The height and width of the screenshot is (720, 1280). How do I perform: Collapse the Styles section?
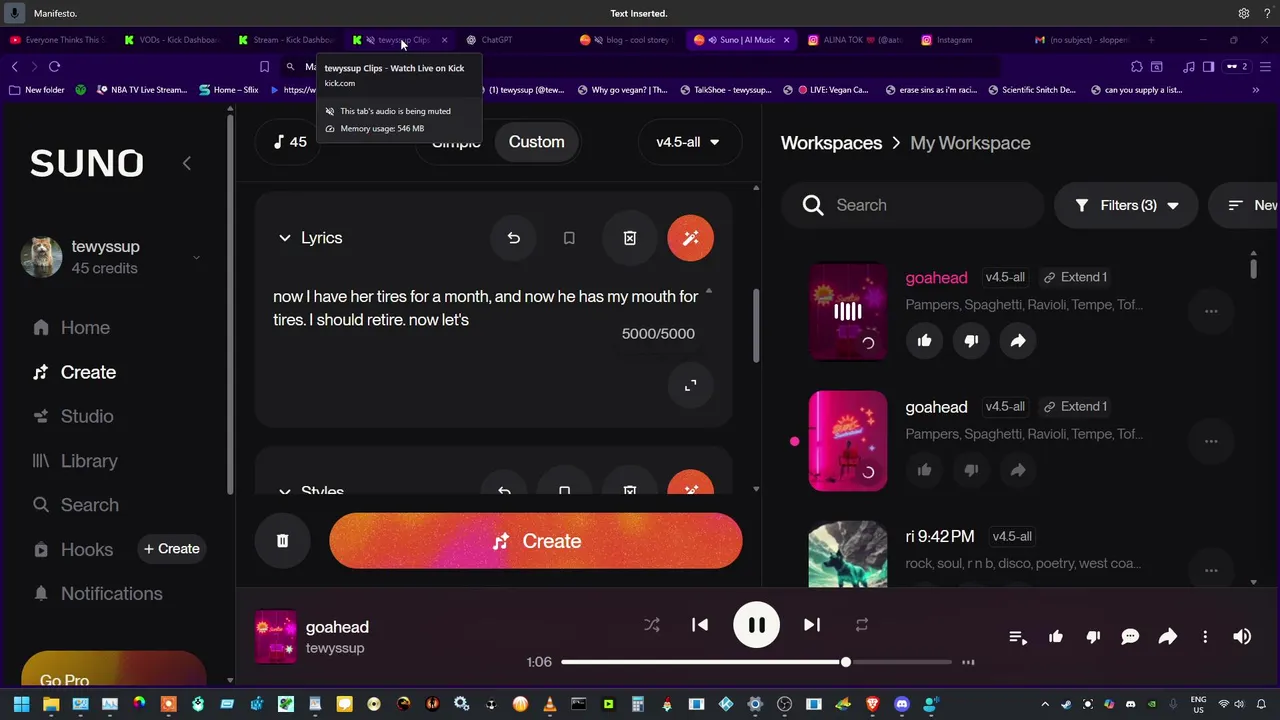(x=284, y=491)
